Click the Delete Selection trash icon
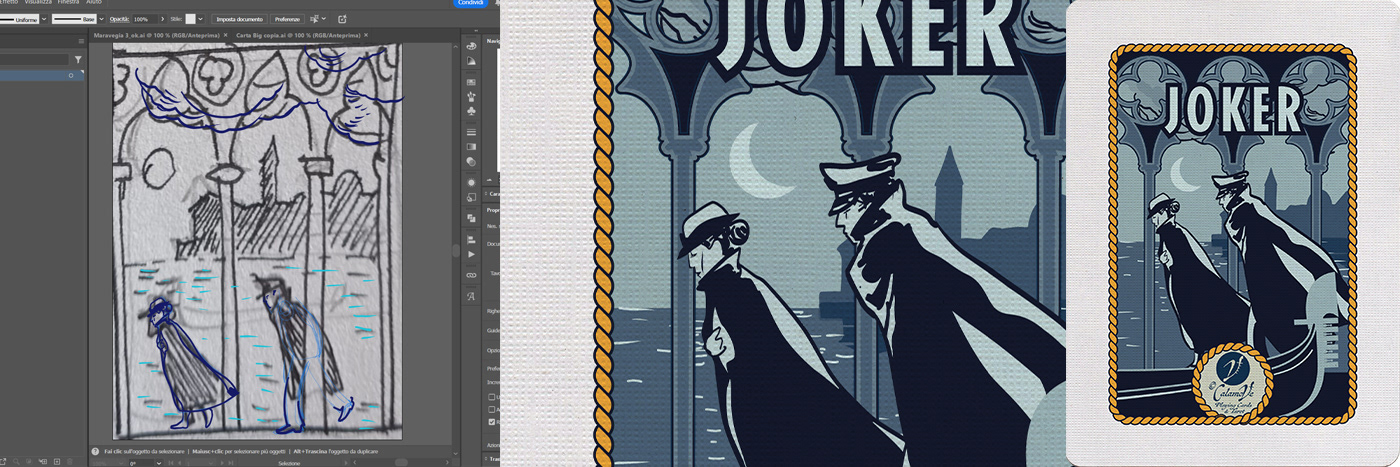 coord(71,461)
